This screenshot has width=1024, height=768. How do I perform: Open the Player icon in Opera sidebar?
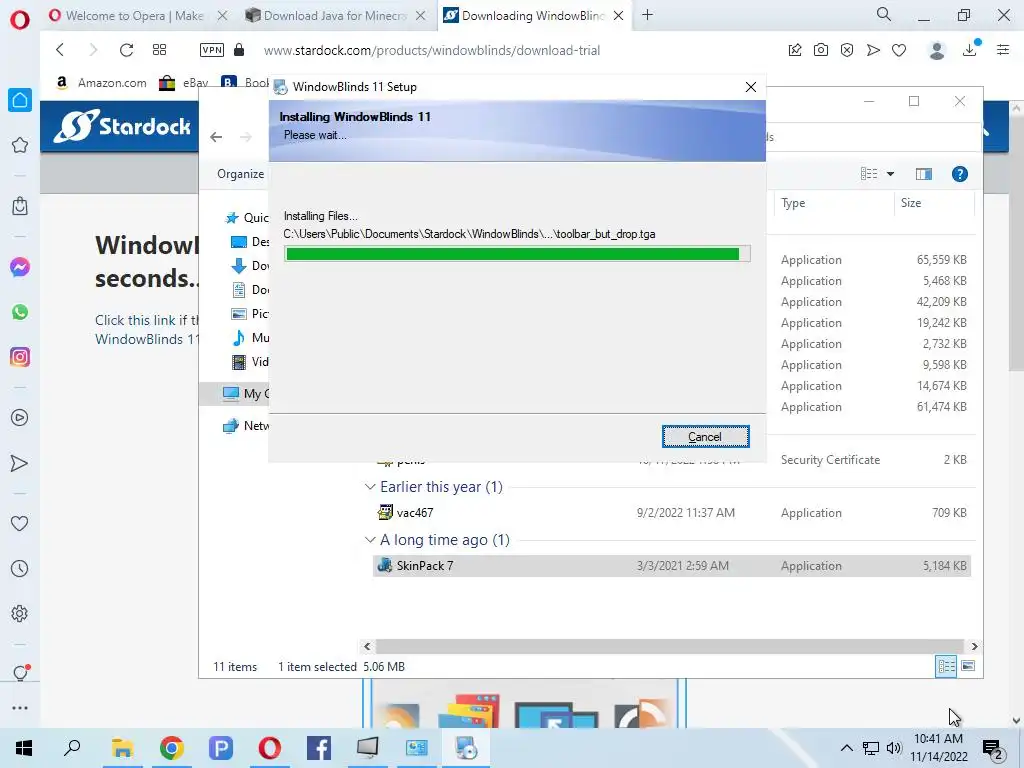point(20,418)
